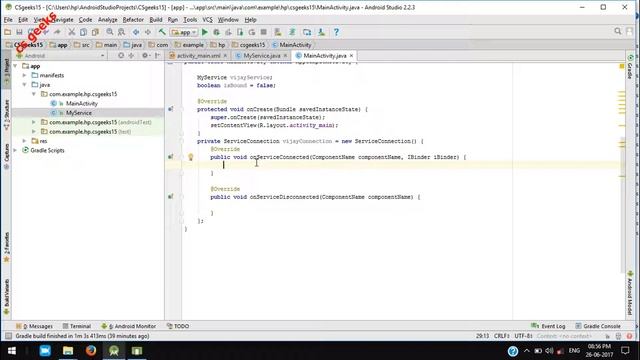Collapse the com.example.hp.csgeeks15 package
The width and height of the screenshot is (640, 360).
click(34, 94)
